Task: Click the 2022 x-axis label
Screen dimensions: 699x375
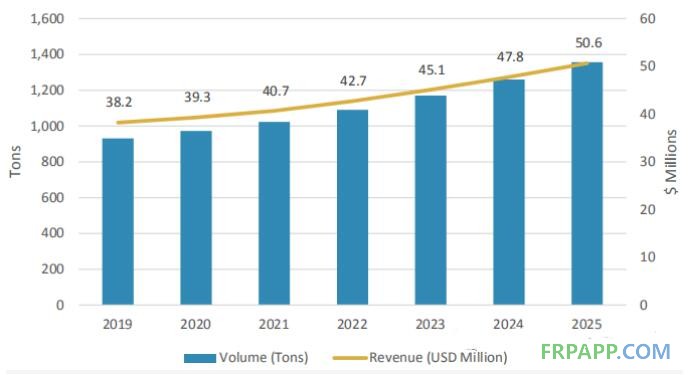Action: 352,324
